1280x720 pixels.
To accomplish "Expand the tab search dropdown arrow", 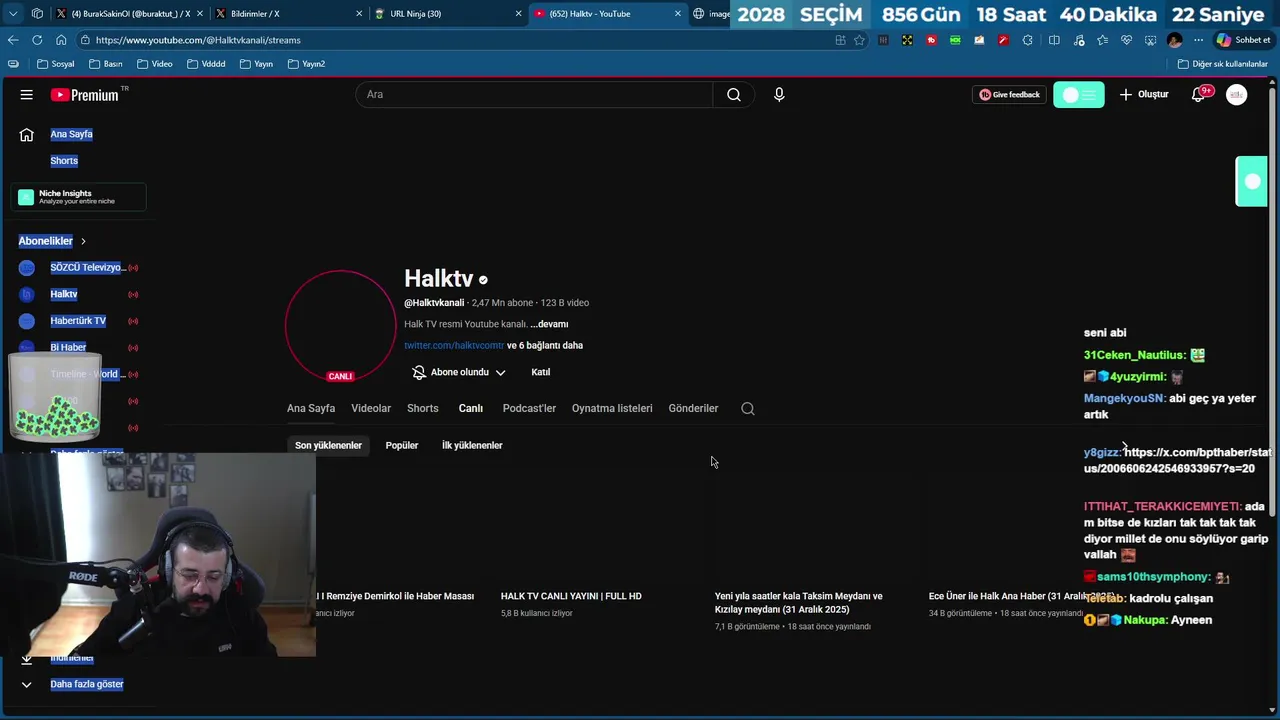I will point(13,14).
